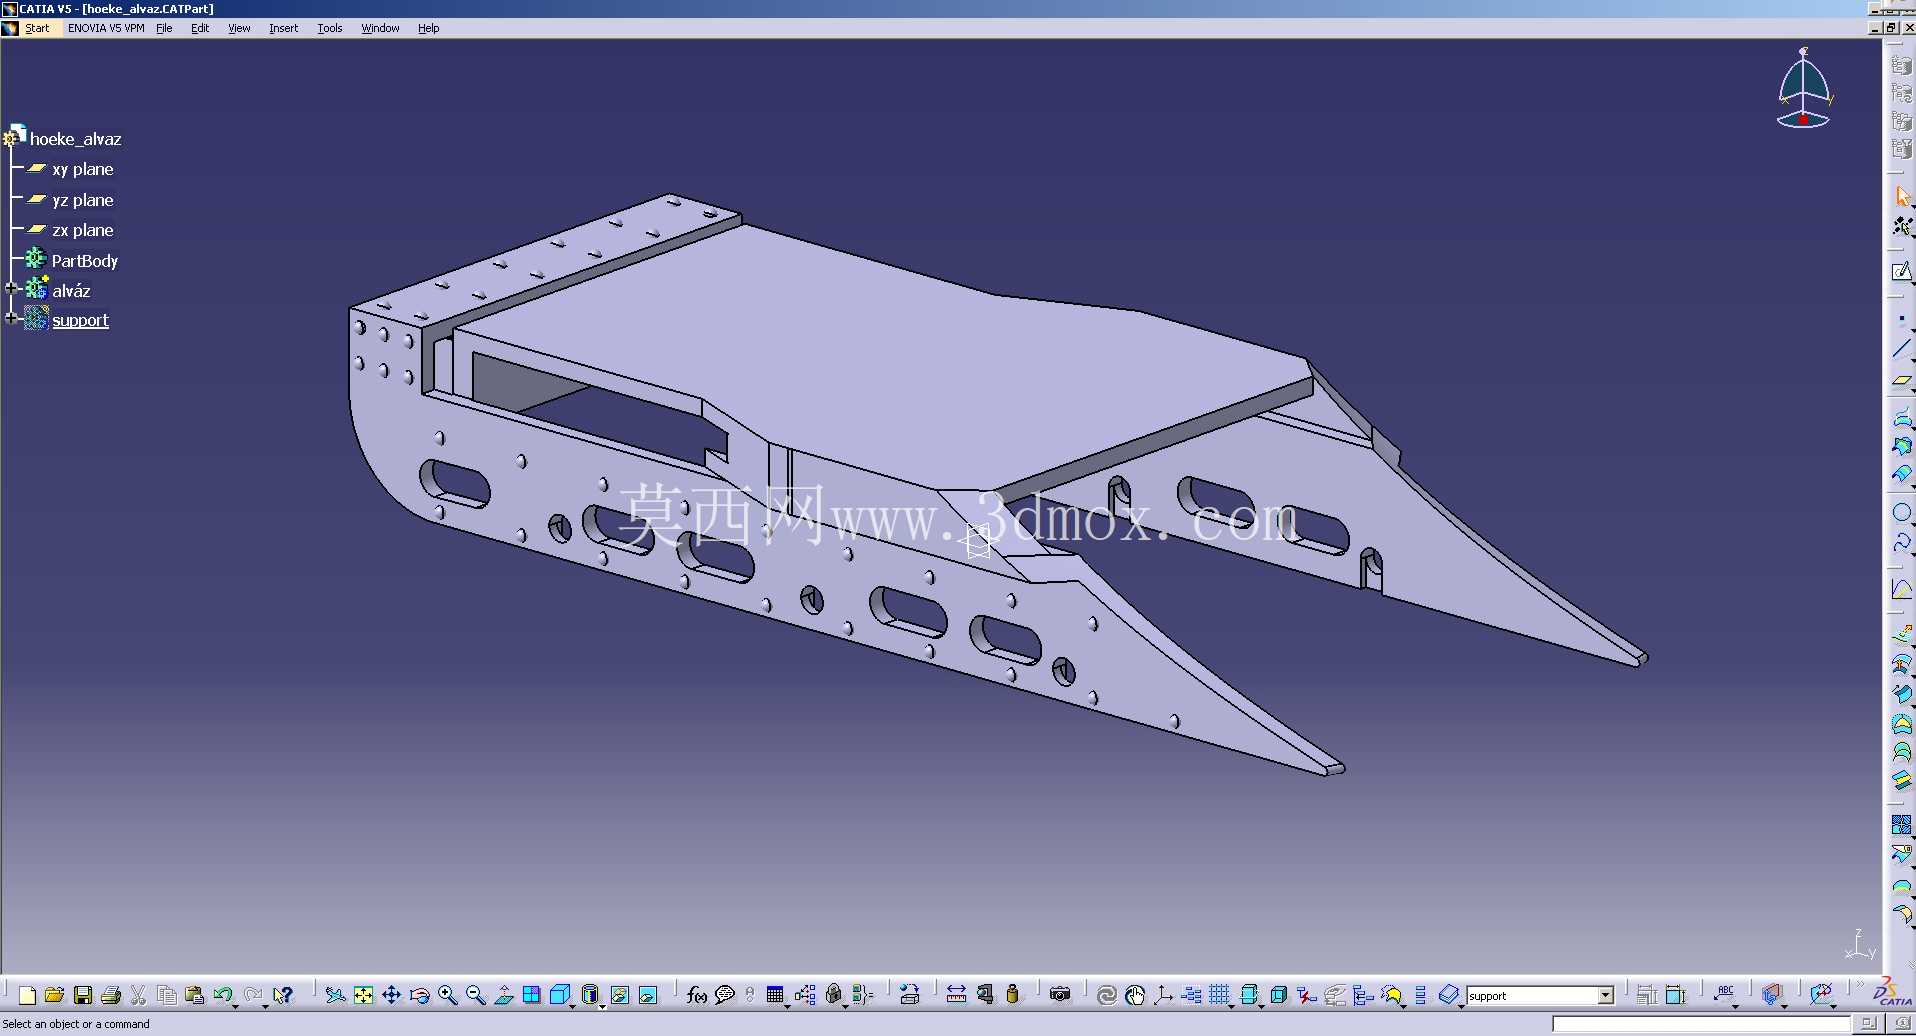Screen dimensions: 1916x1036
Task: Undo the last action
Action: point(222,995)
